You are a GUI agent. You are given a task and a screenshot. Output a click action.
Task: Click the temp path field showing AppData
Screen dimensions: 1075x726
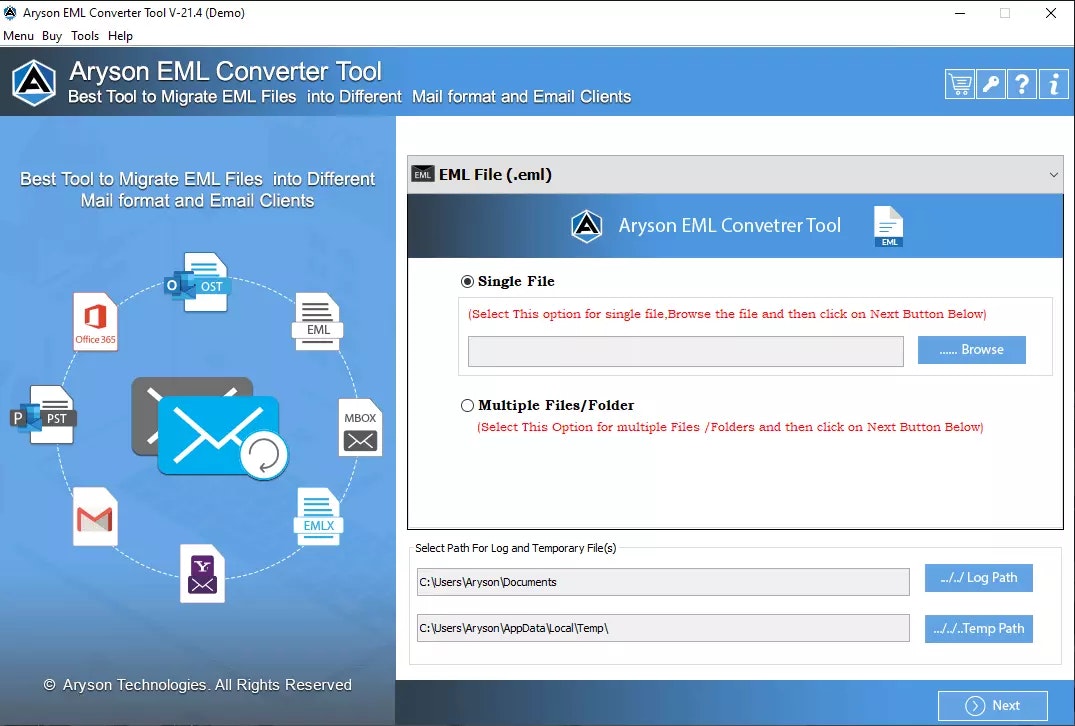[x=663, y=628]
